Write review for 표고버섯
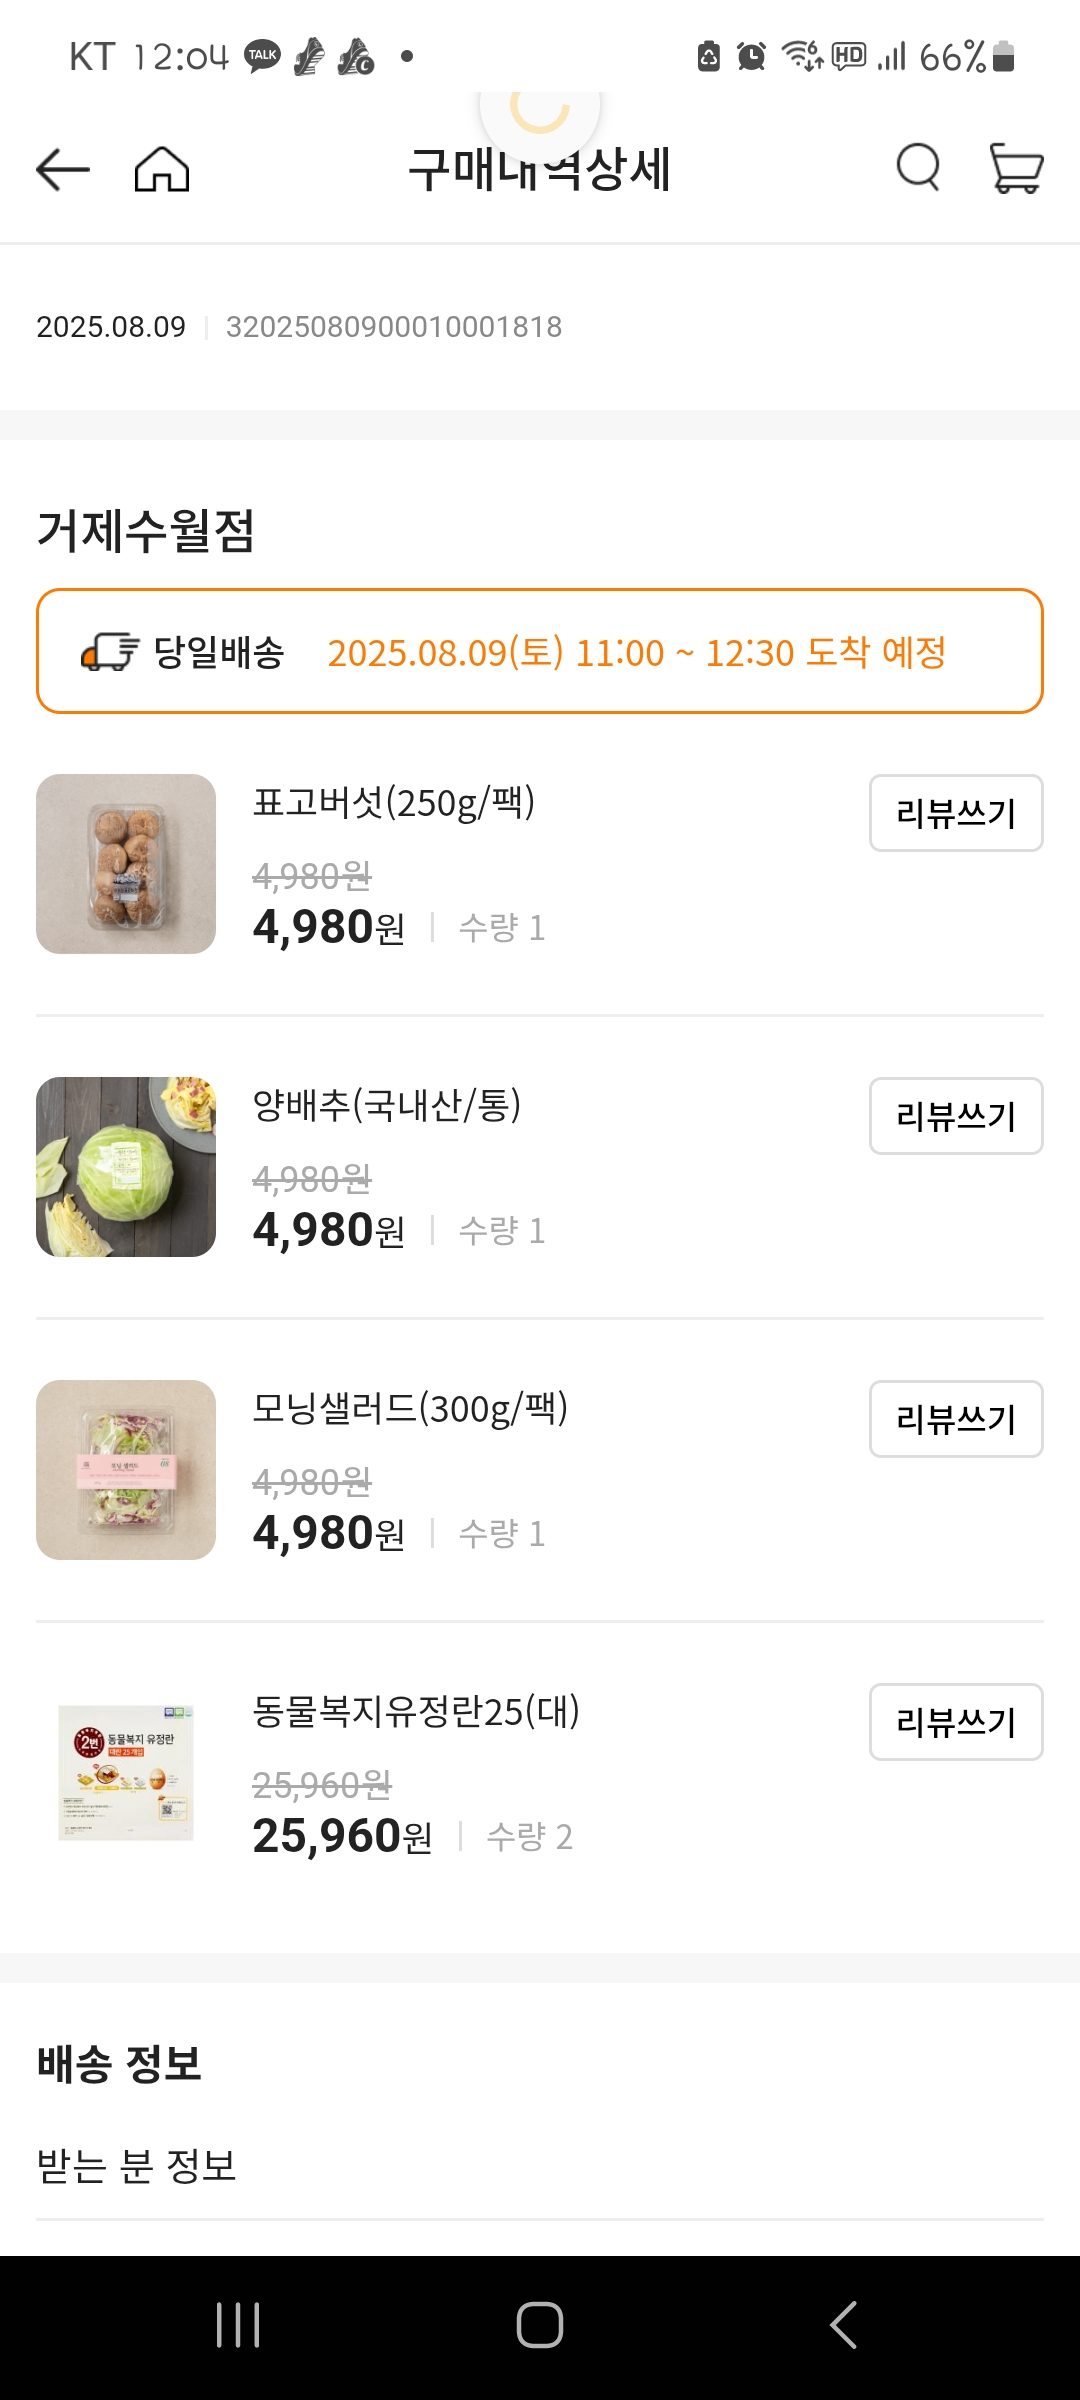 pyautogui.click(x=955, y=813)
